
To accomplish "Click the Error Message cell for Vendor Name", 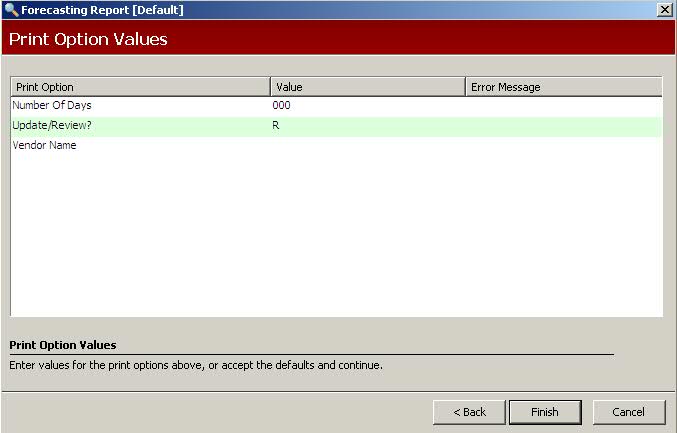I will [x=563, y=145].
